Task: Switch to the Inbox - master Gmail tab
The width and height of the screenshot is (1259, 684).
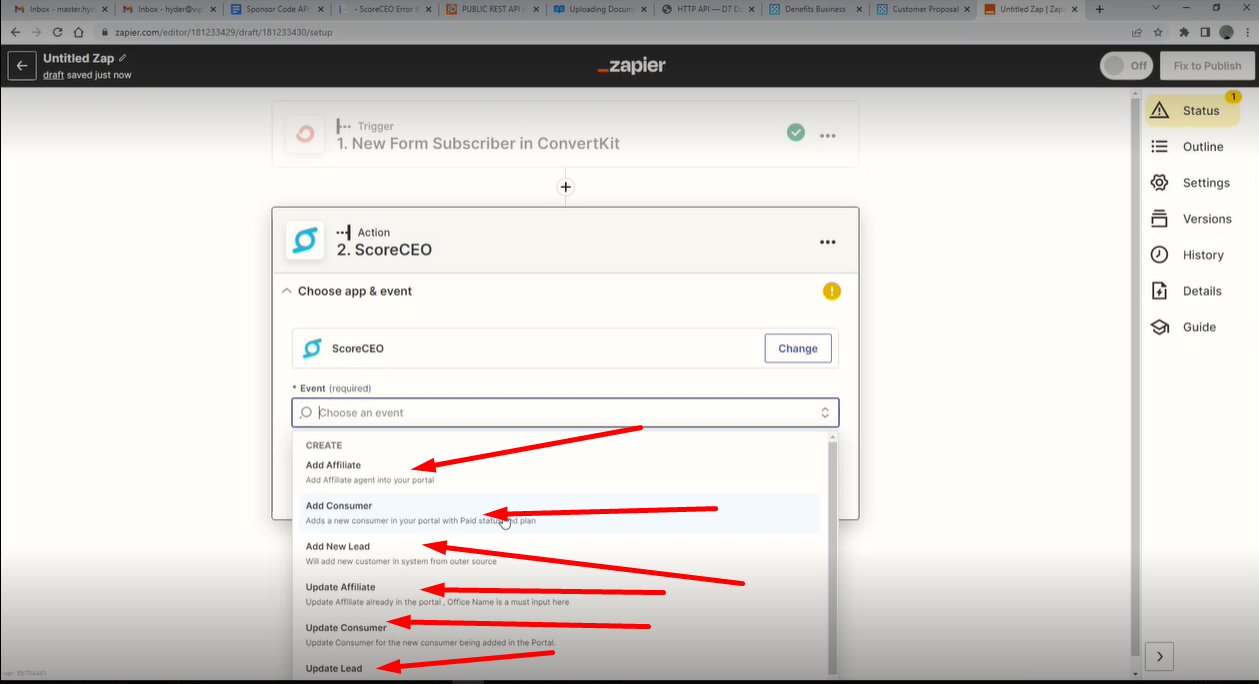Action: pos(61,9)
